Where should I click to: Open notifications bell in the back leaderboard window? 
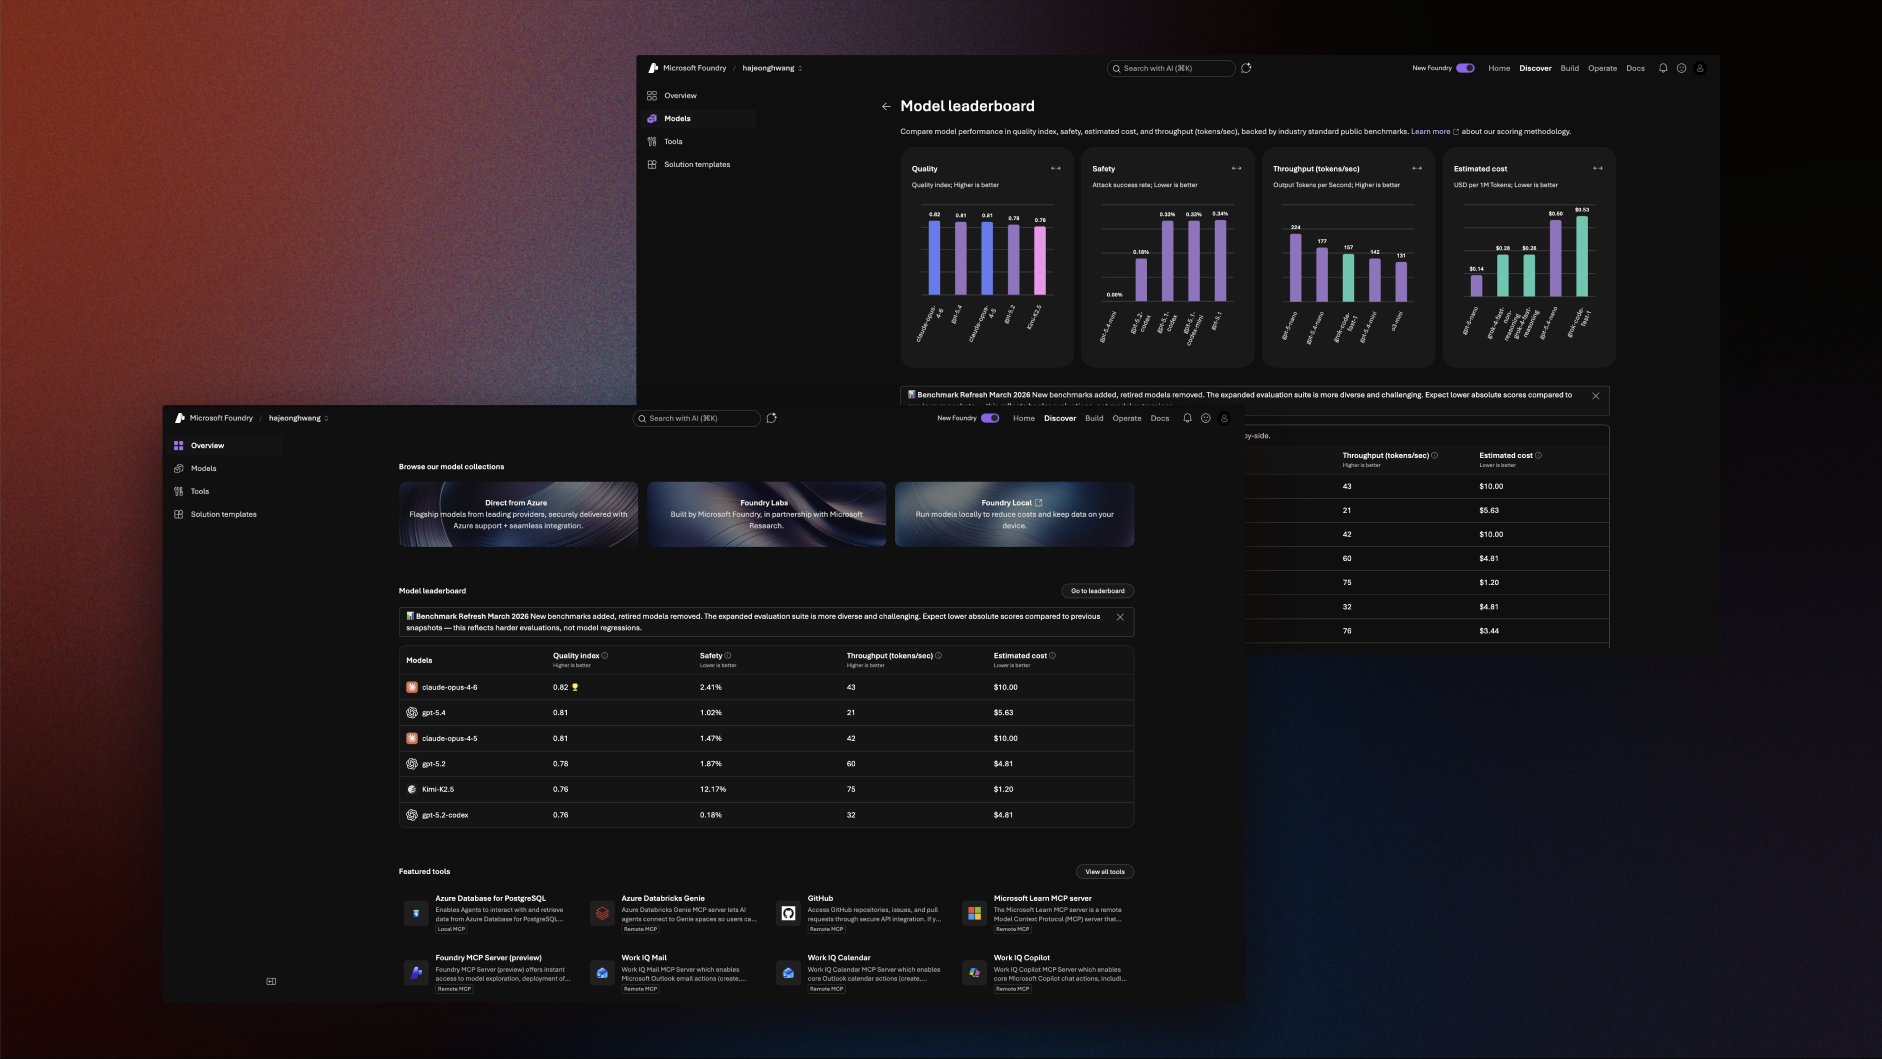click(x=1663, y=68)
